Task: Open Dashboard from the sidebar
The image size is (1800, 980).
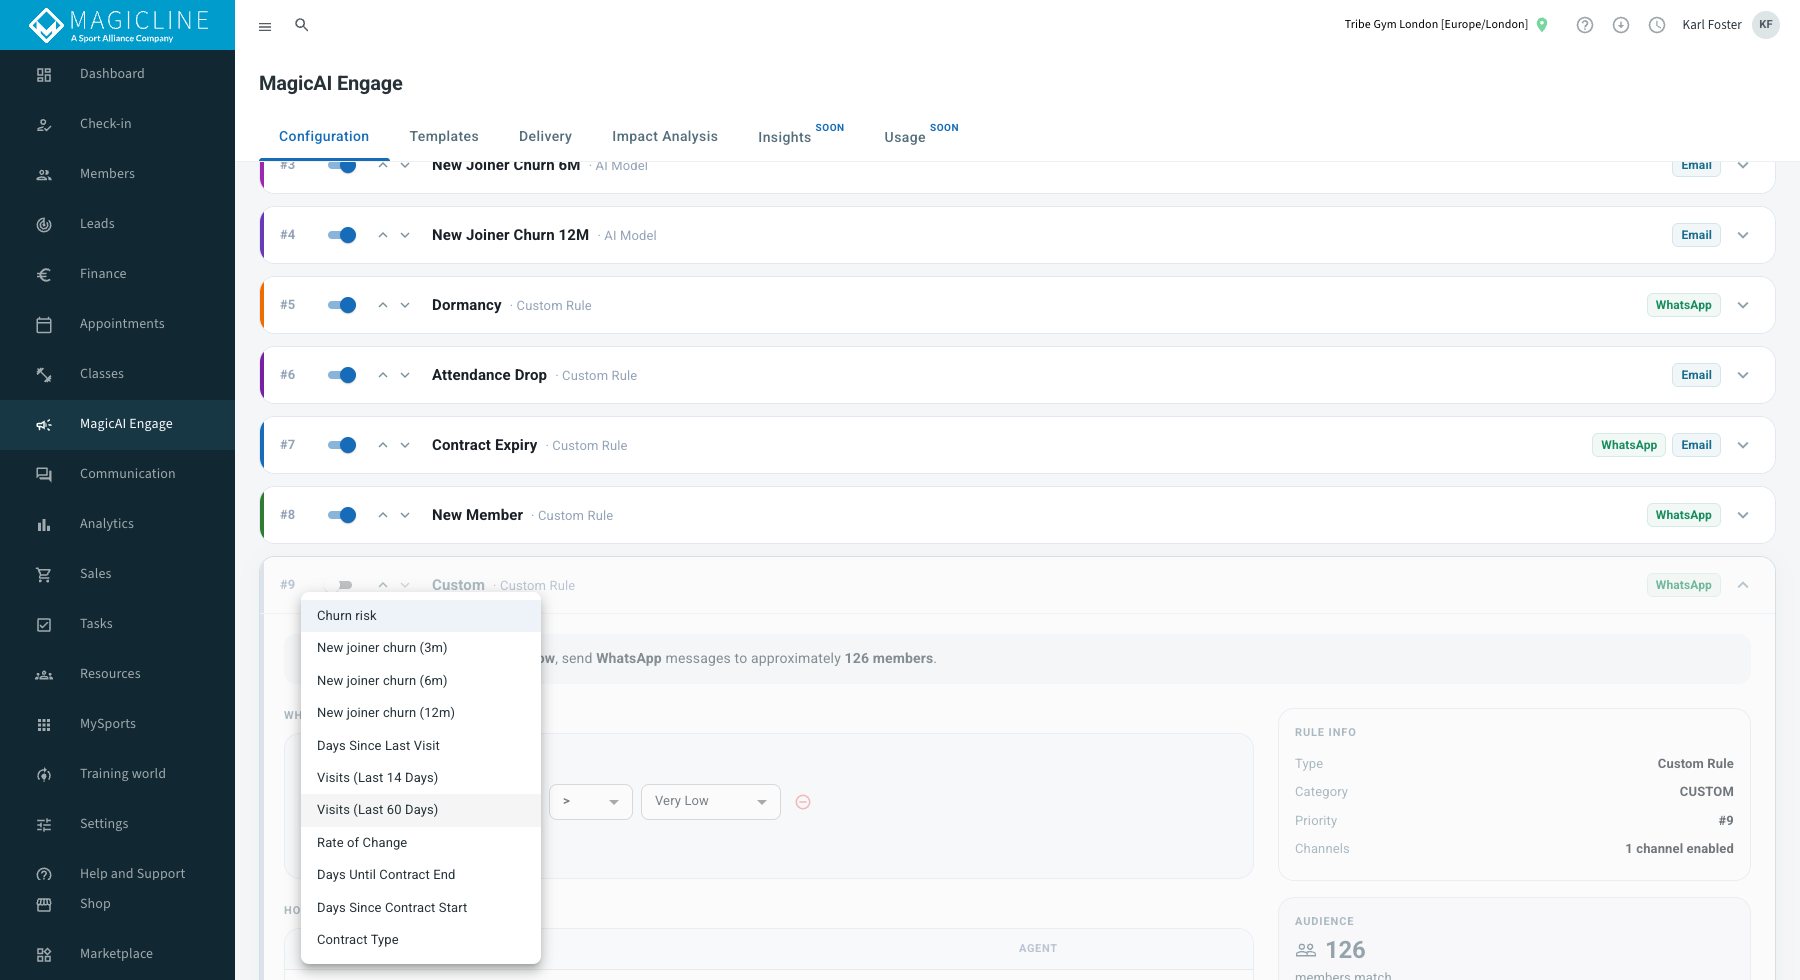Action: click(x=117, y=74)
